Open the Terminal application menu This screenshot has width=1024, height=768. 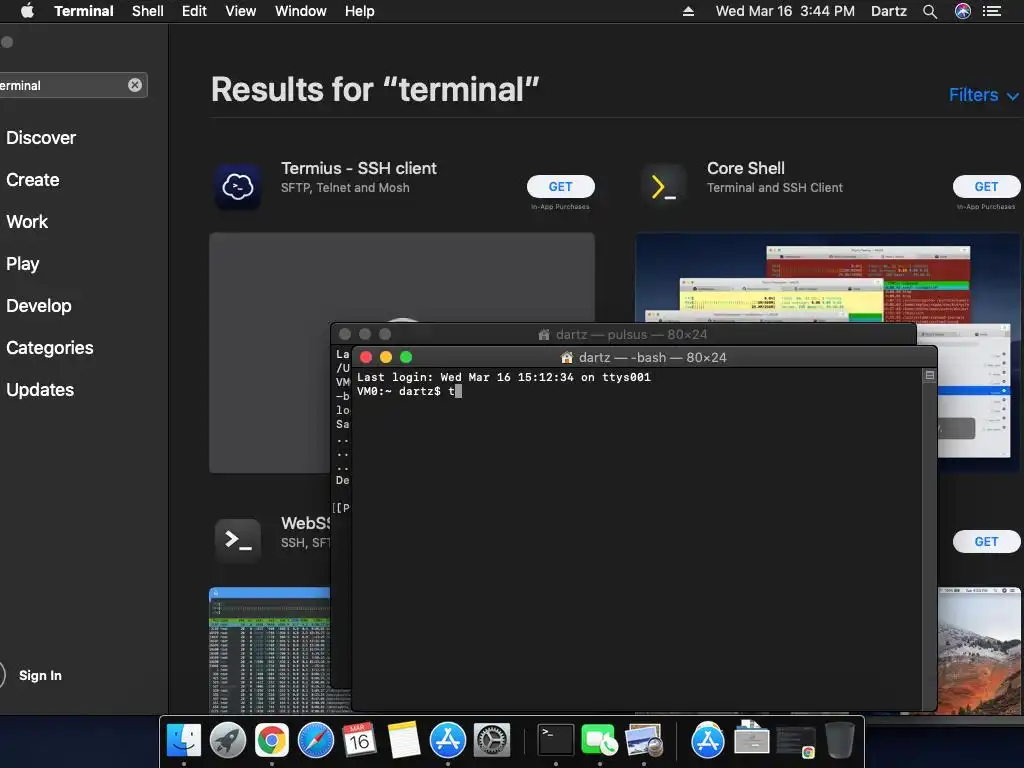point(84,11)
